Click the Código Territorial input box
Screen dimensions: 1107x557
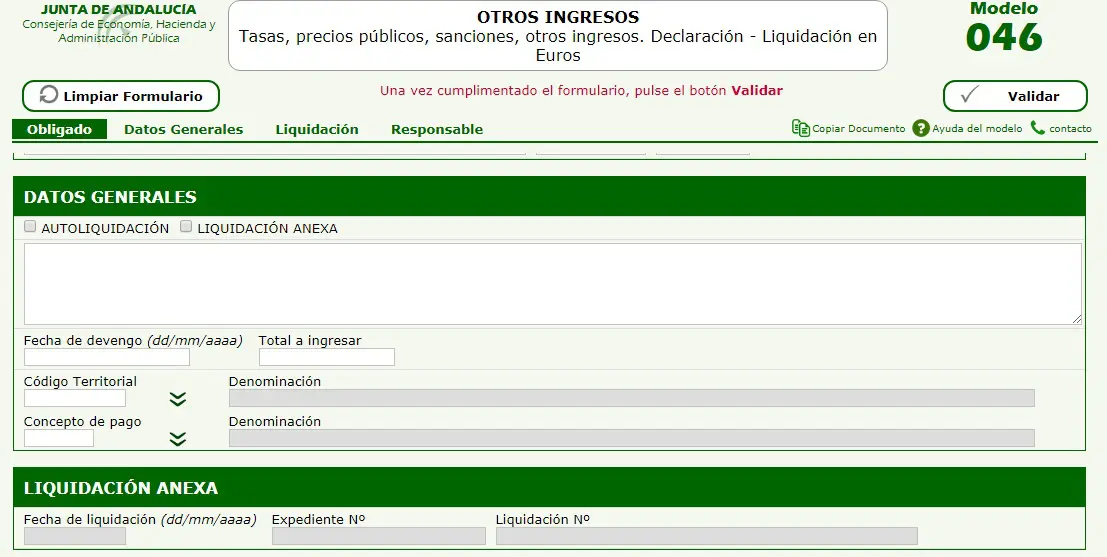pyautogui.click(x=75, y=398)
